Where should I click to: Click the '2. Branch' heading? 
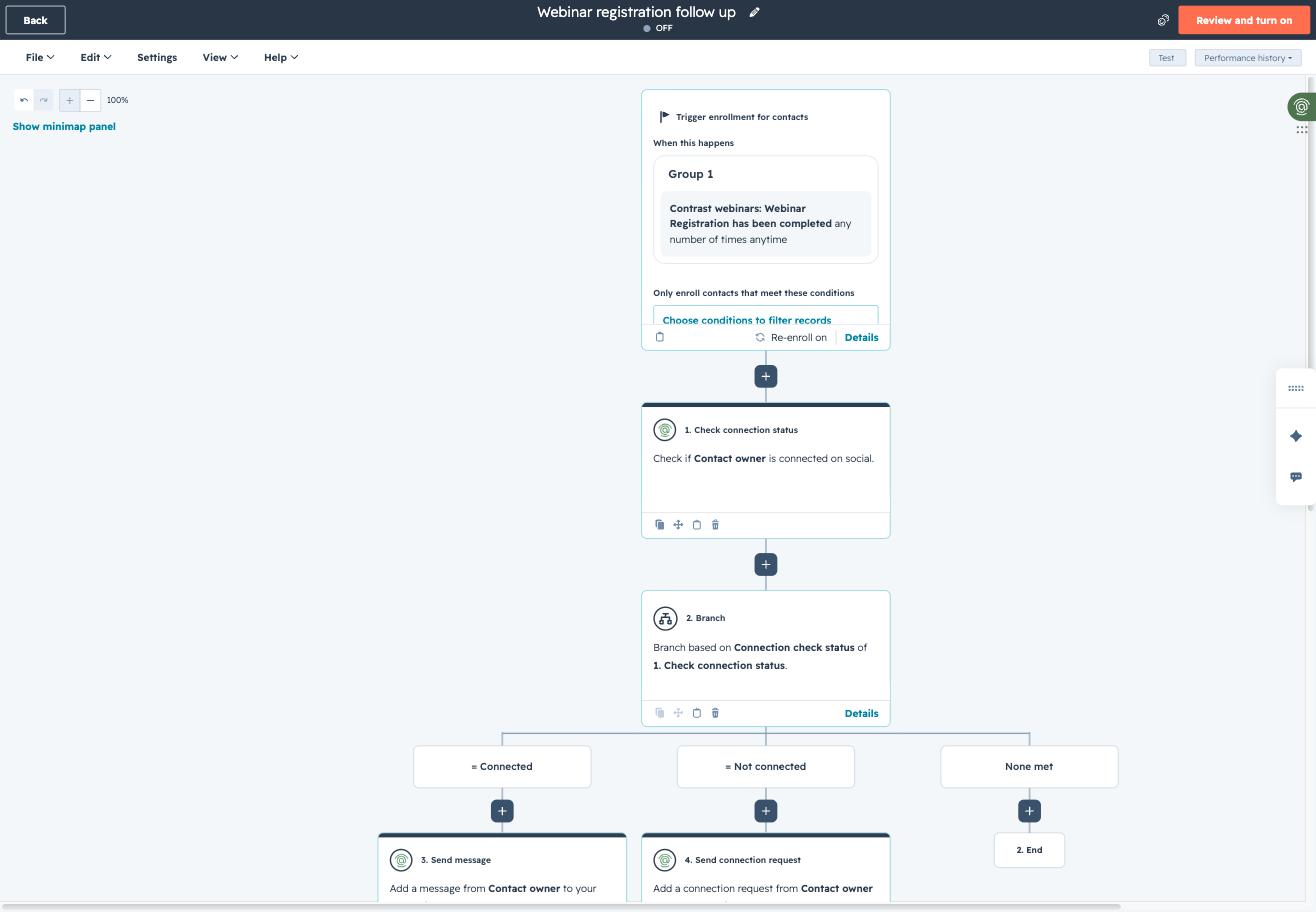pyautogui.click(x=706, y=618)
